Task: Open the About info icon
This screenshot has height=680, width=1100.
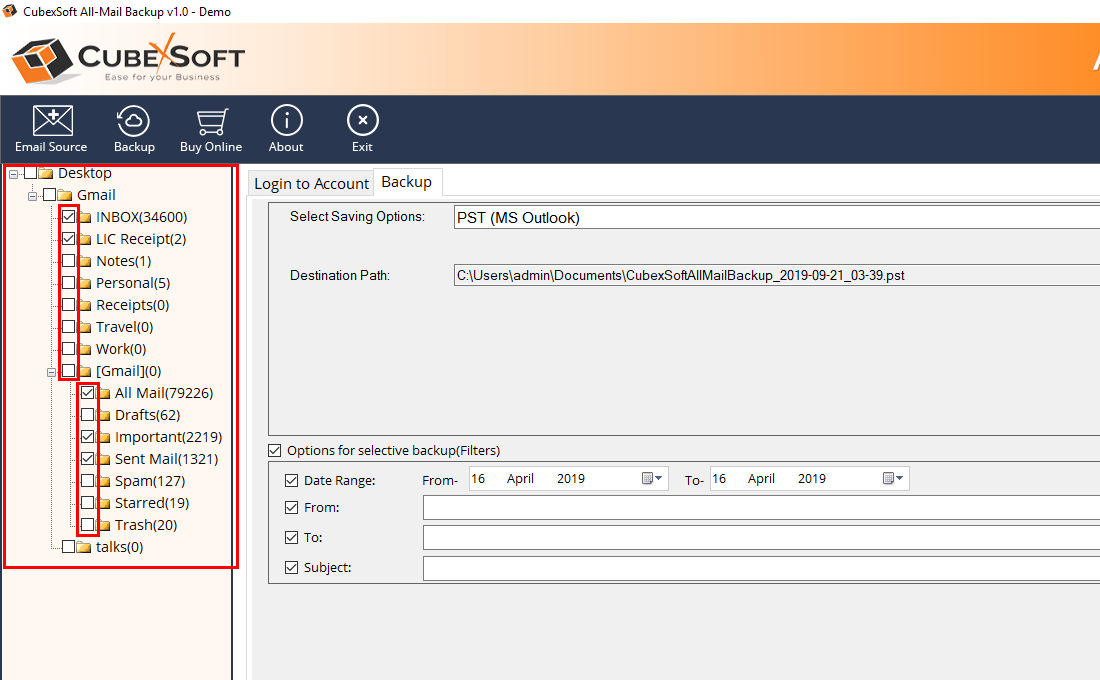Action: pyautogui.click(x=286, y=122)
